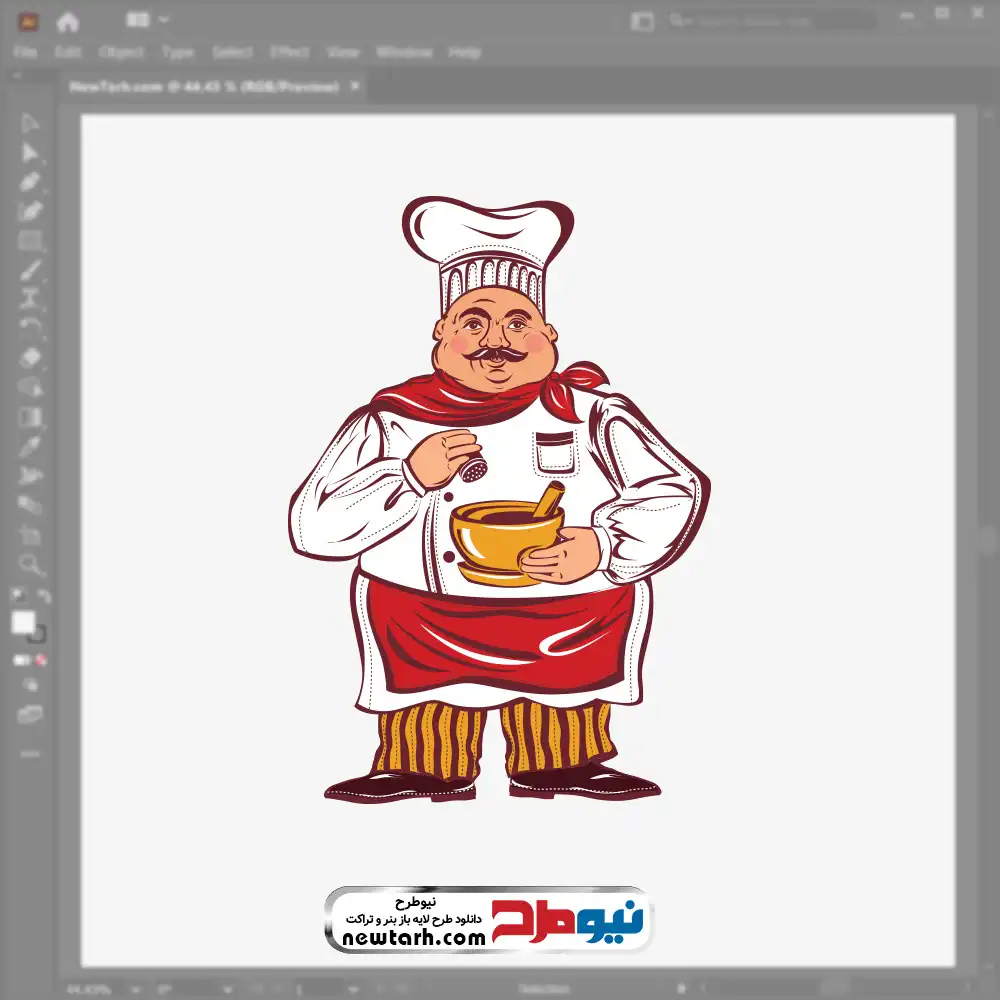Select the Eraser tool

click(30, 357)
